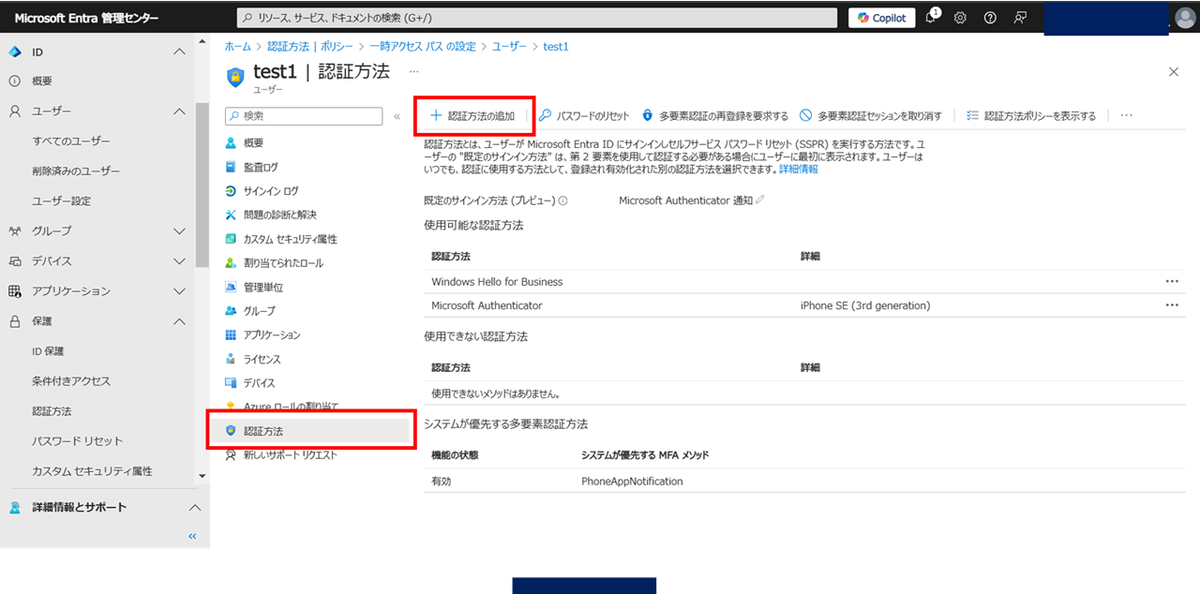The height and width of the screenshot is (594, 1200).
Task: Open 割り当てられたロール
Action: 283,263
